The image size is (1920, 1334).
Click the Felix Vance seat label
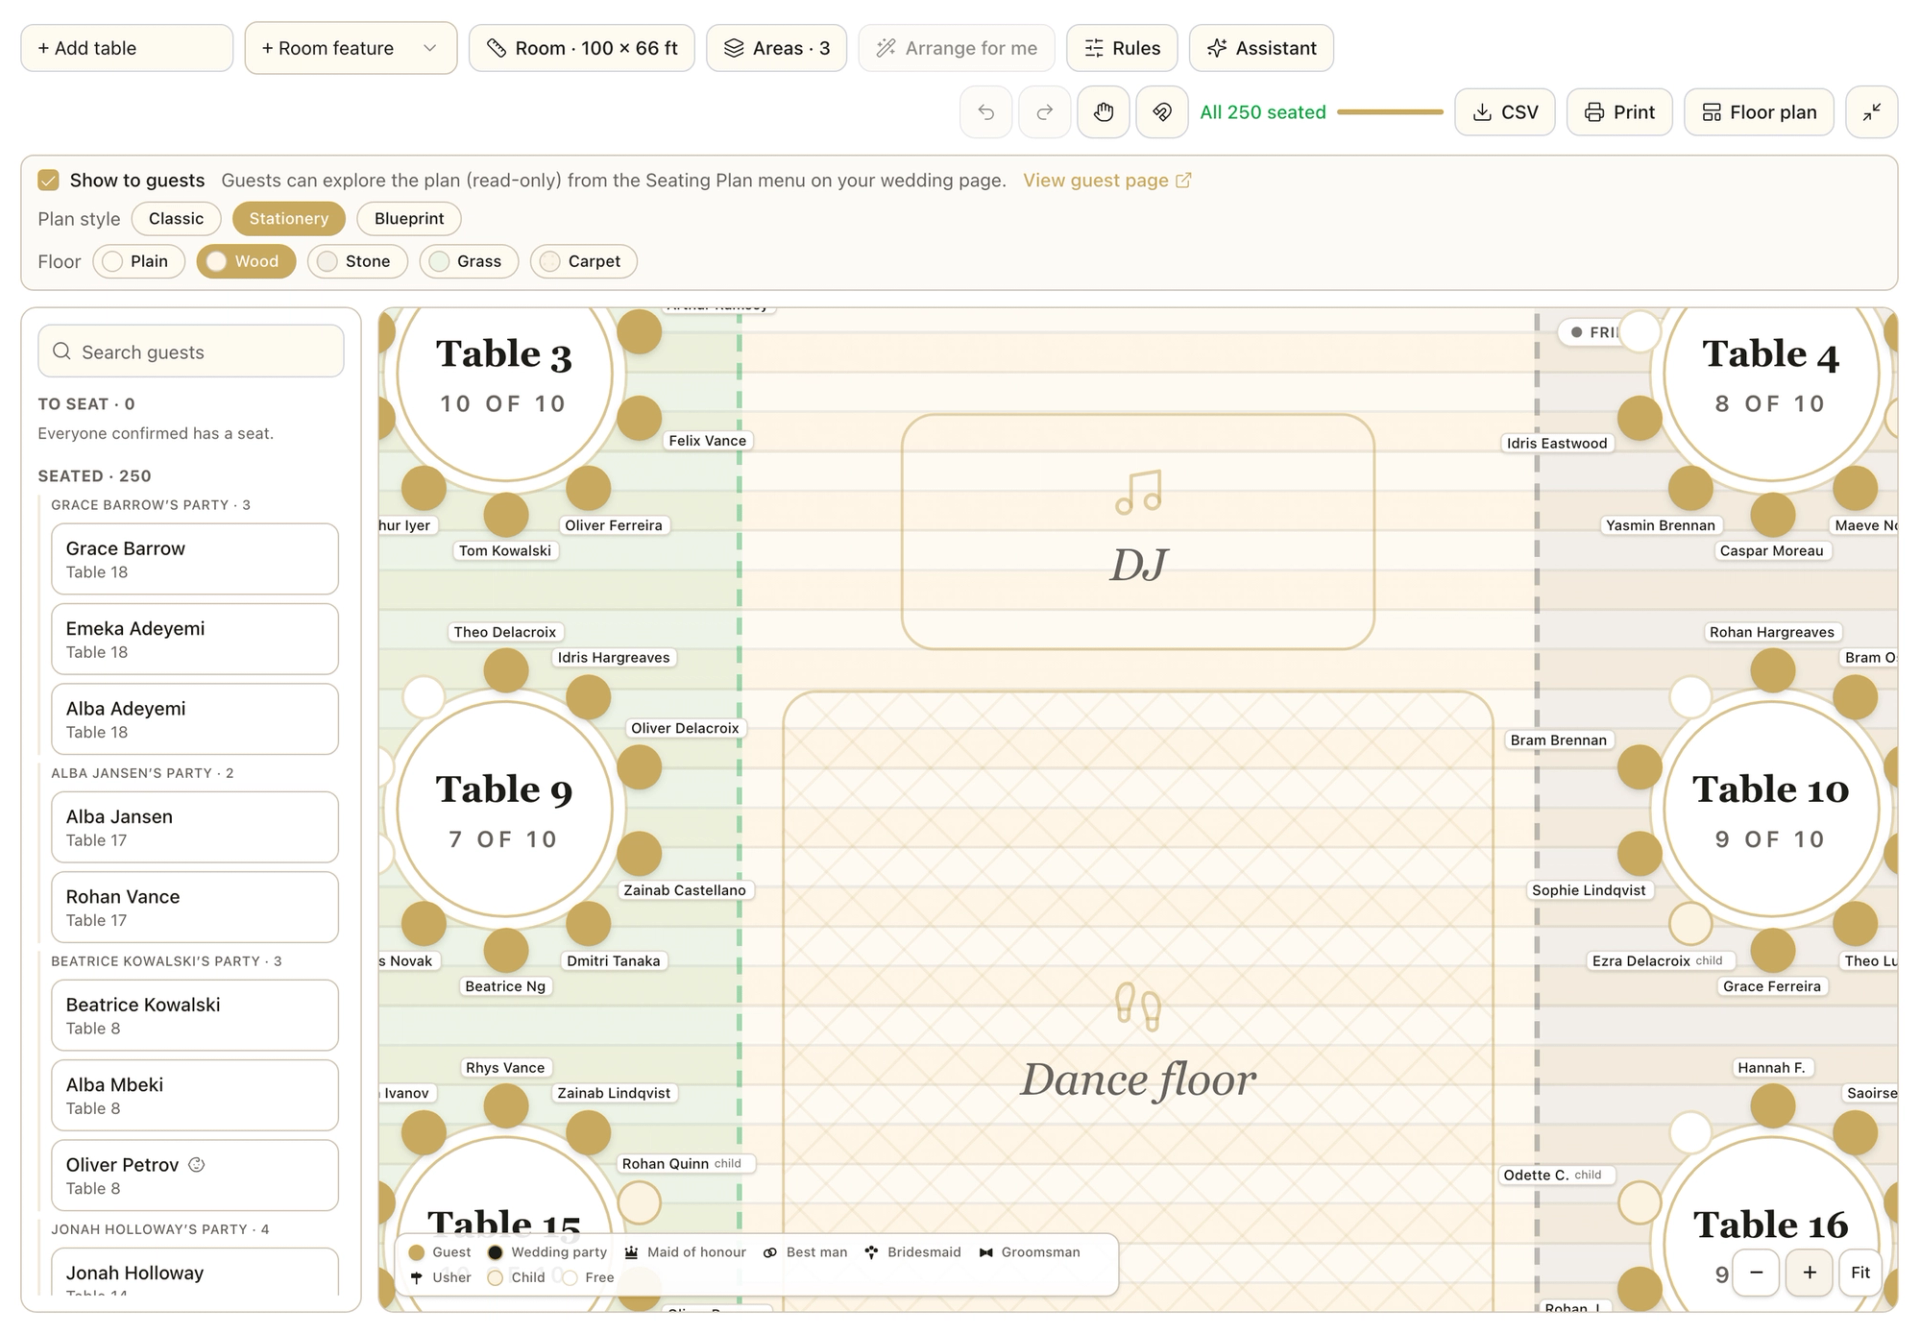(707, 440)
